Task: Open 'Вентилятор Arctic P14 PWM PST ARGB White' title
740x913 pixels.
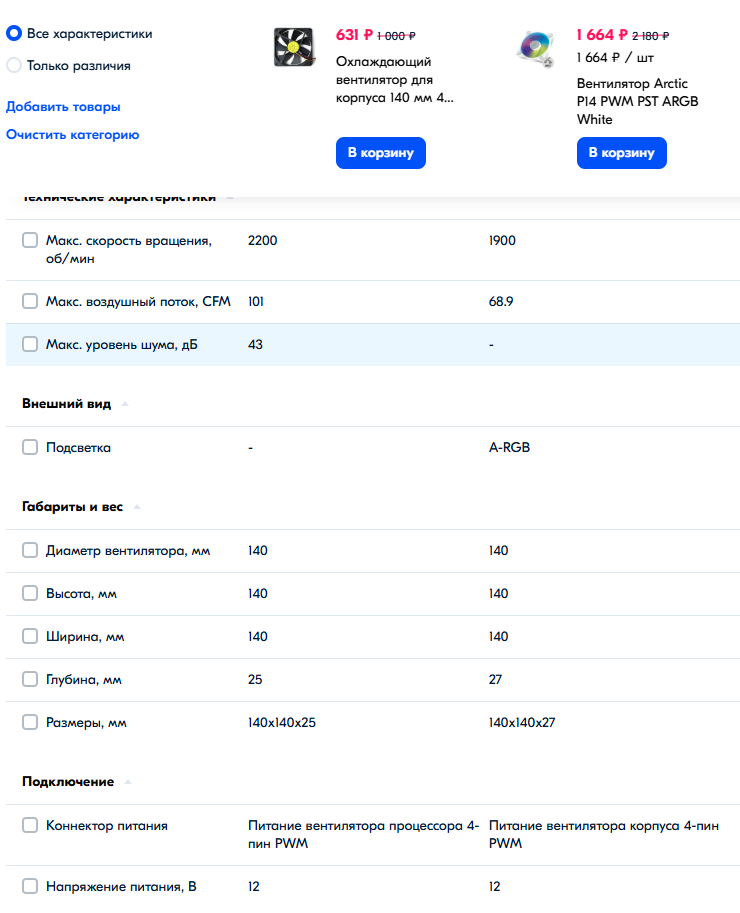Action: click(638, 101)
